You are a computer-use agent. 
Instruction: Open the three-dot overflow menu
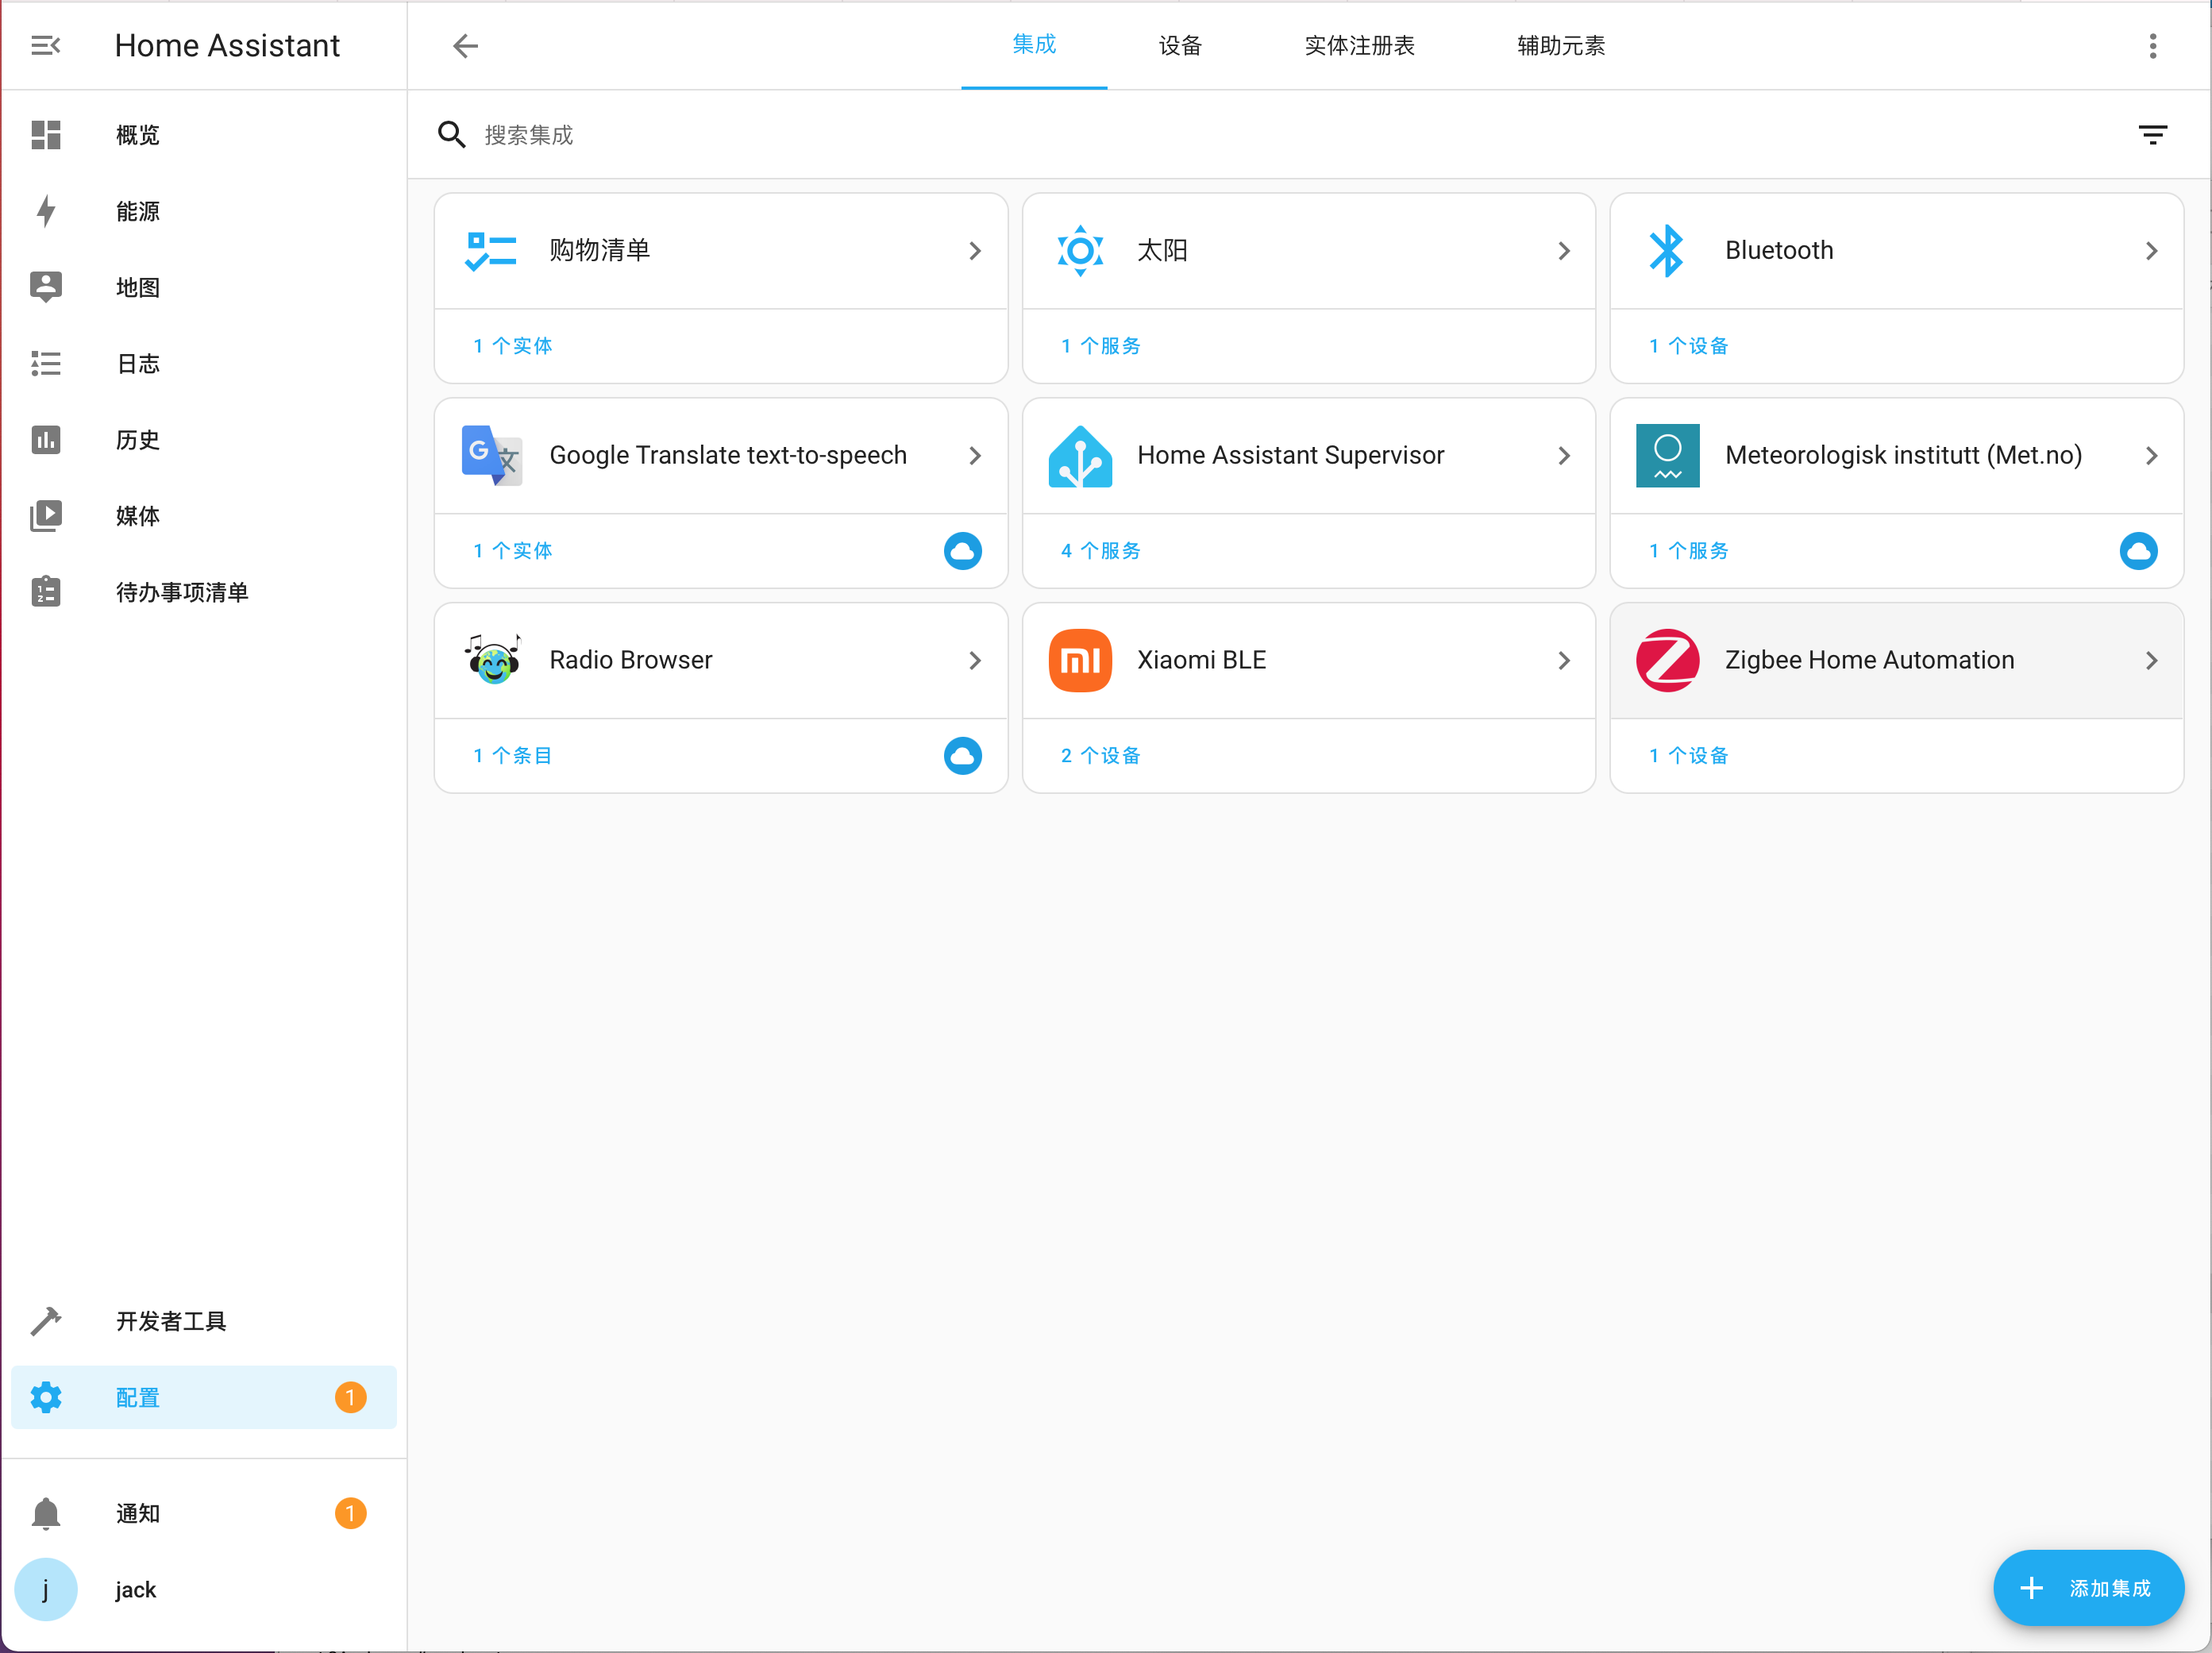click(x=2152, y=45)
